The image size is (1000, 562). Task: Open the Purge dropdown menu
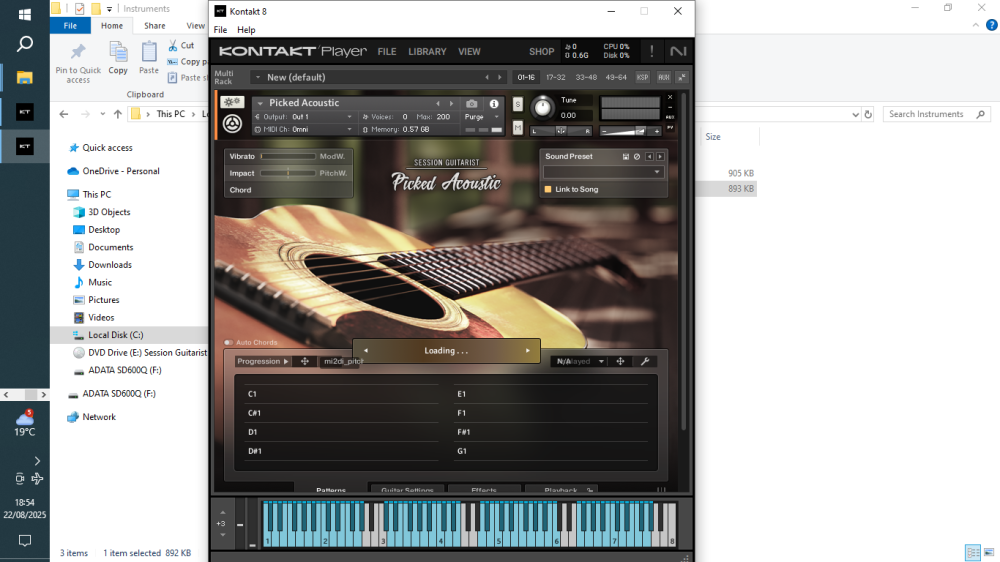(482, 117)
